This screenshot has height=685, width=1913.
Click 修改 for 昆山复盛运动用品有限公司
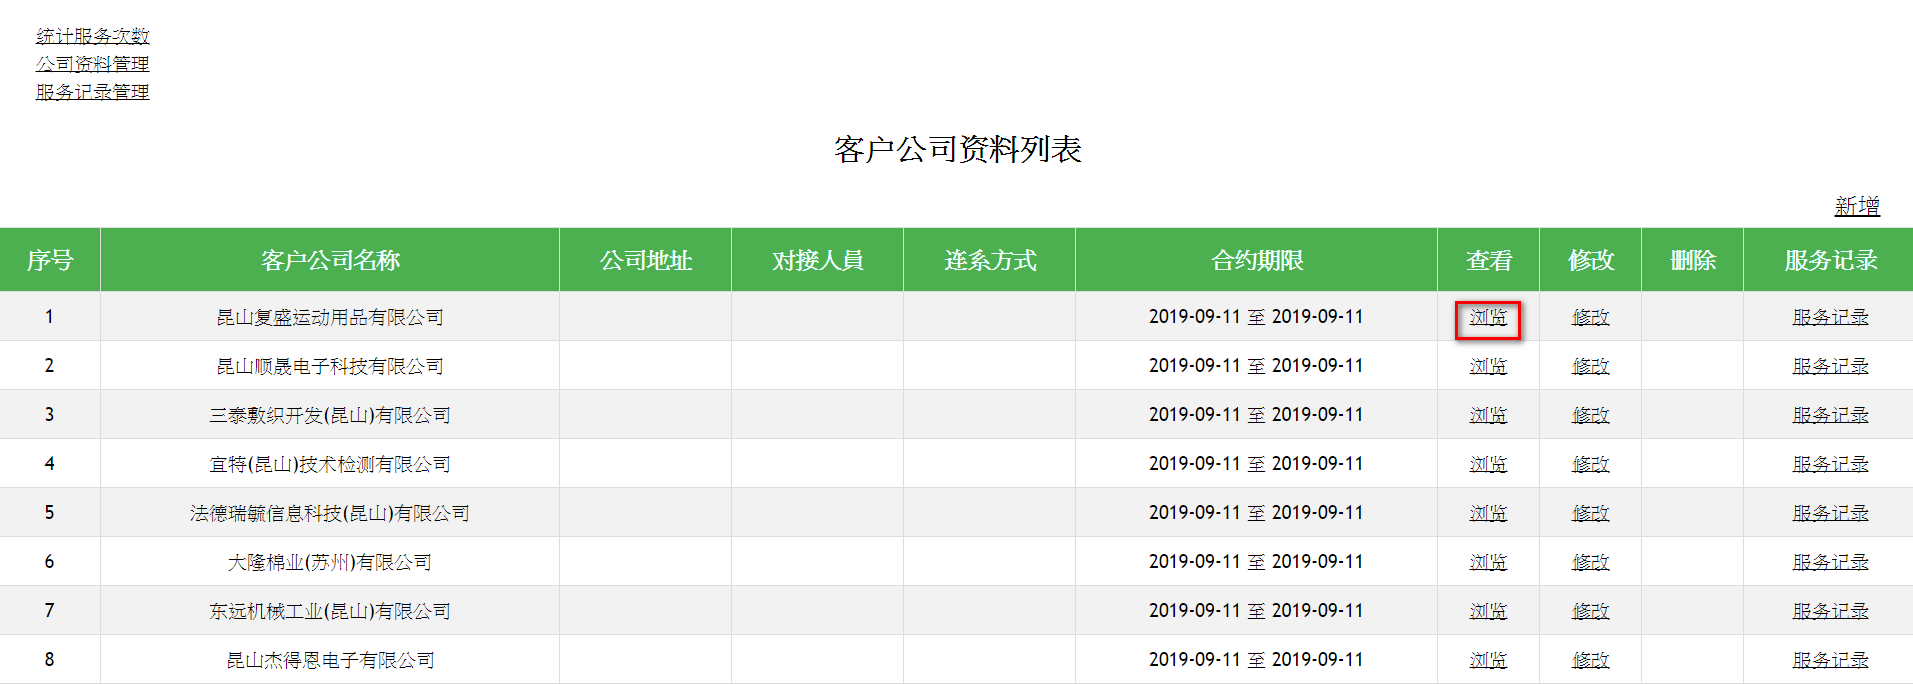click(1590, 318)
